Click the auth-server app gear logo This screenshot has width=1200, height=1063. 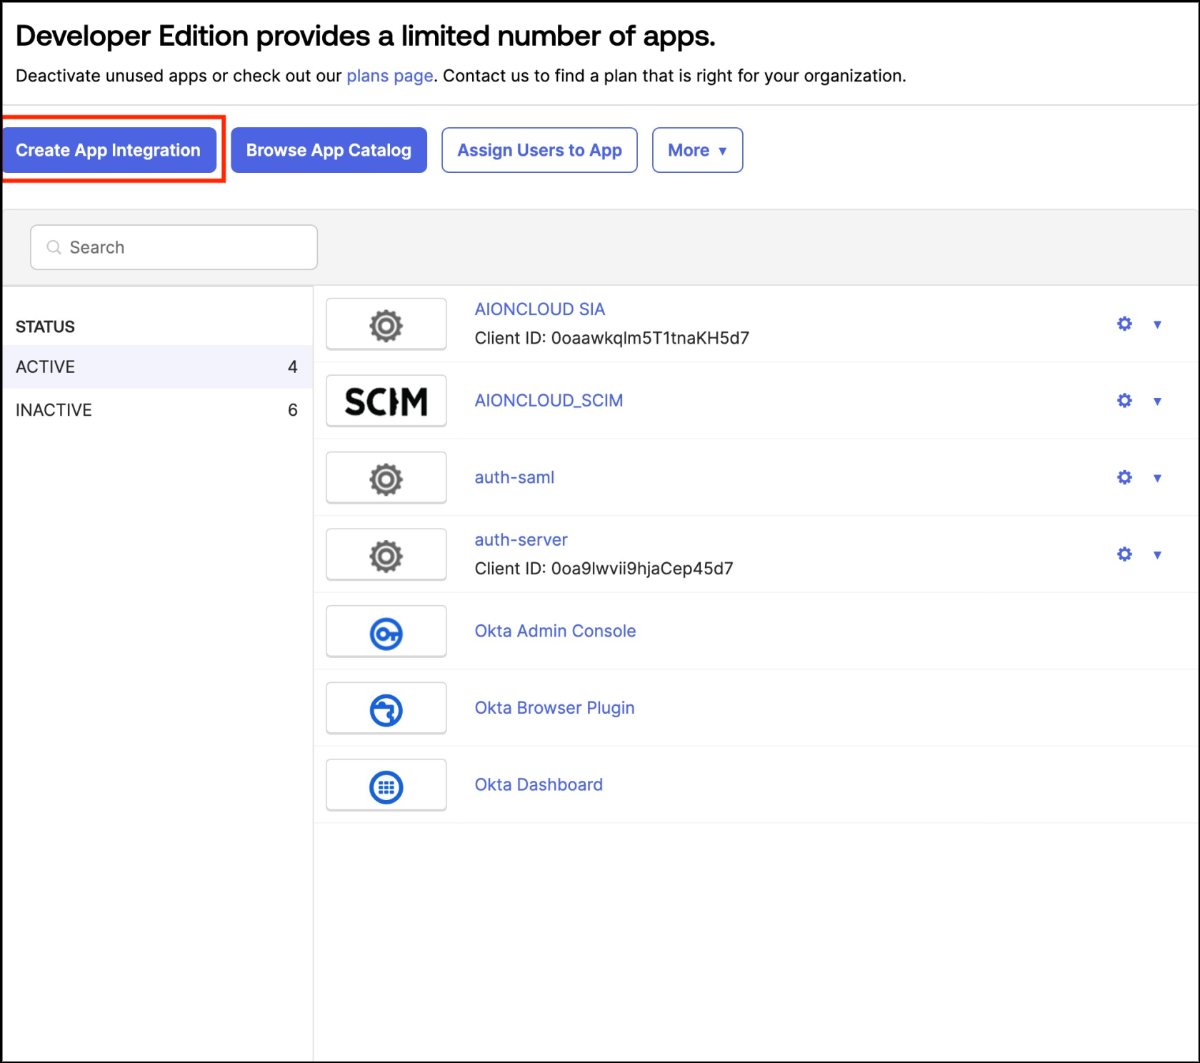pos(386,555)
